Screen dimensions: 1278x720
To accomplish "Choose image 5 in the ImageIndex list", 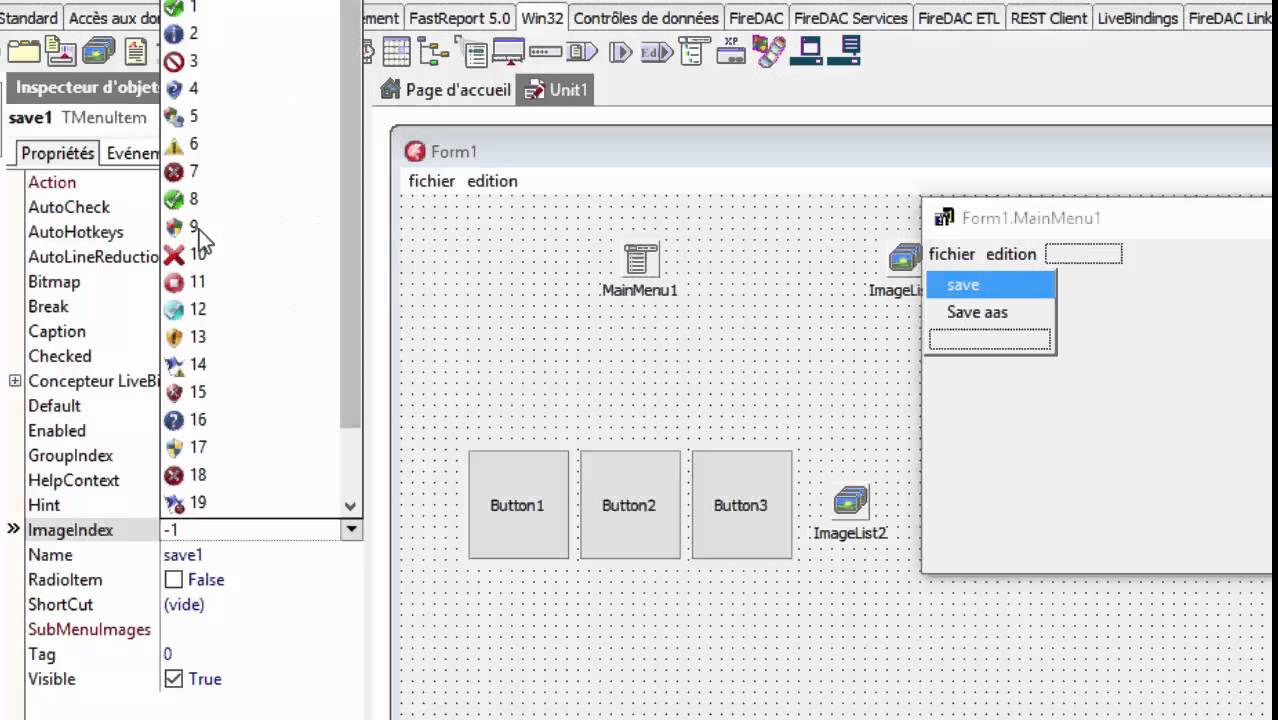I will tap(250, 116).
